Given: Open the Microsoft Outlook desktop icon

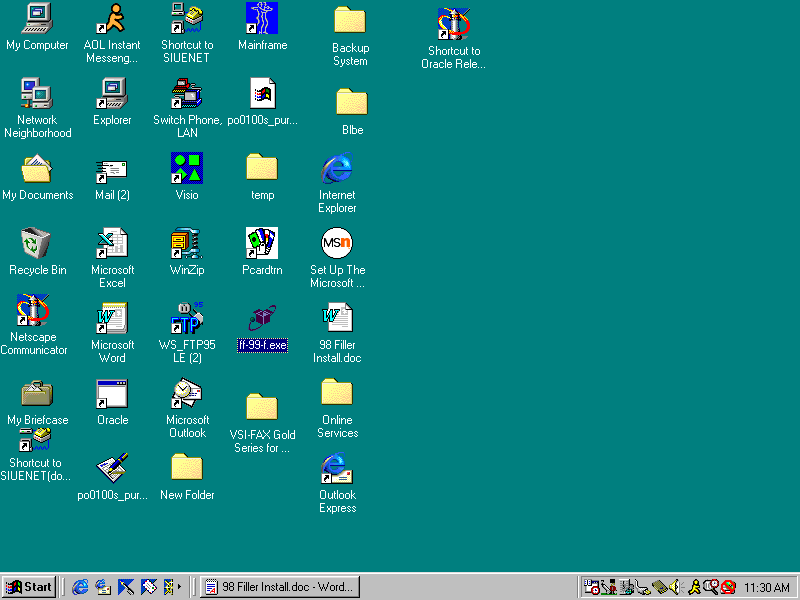Looking at the screenshot, I should 187,394.
